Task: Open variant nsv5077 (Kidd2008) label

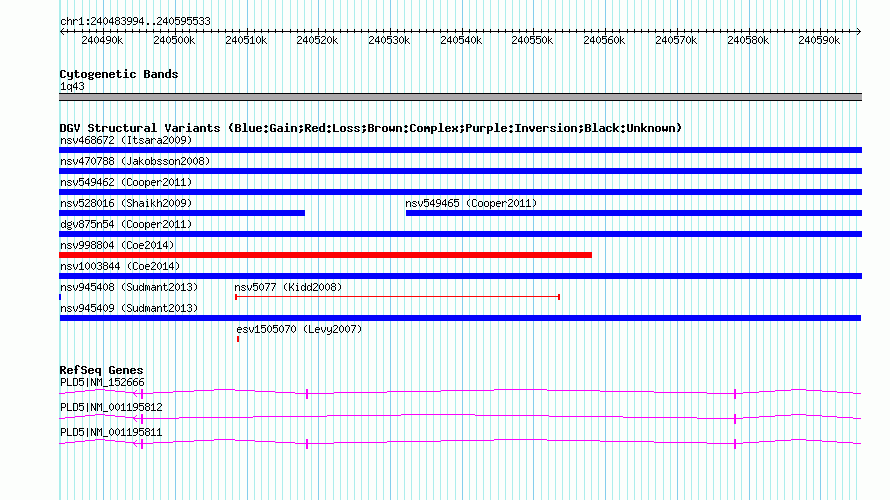Action: 288,287
